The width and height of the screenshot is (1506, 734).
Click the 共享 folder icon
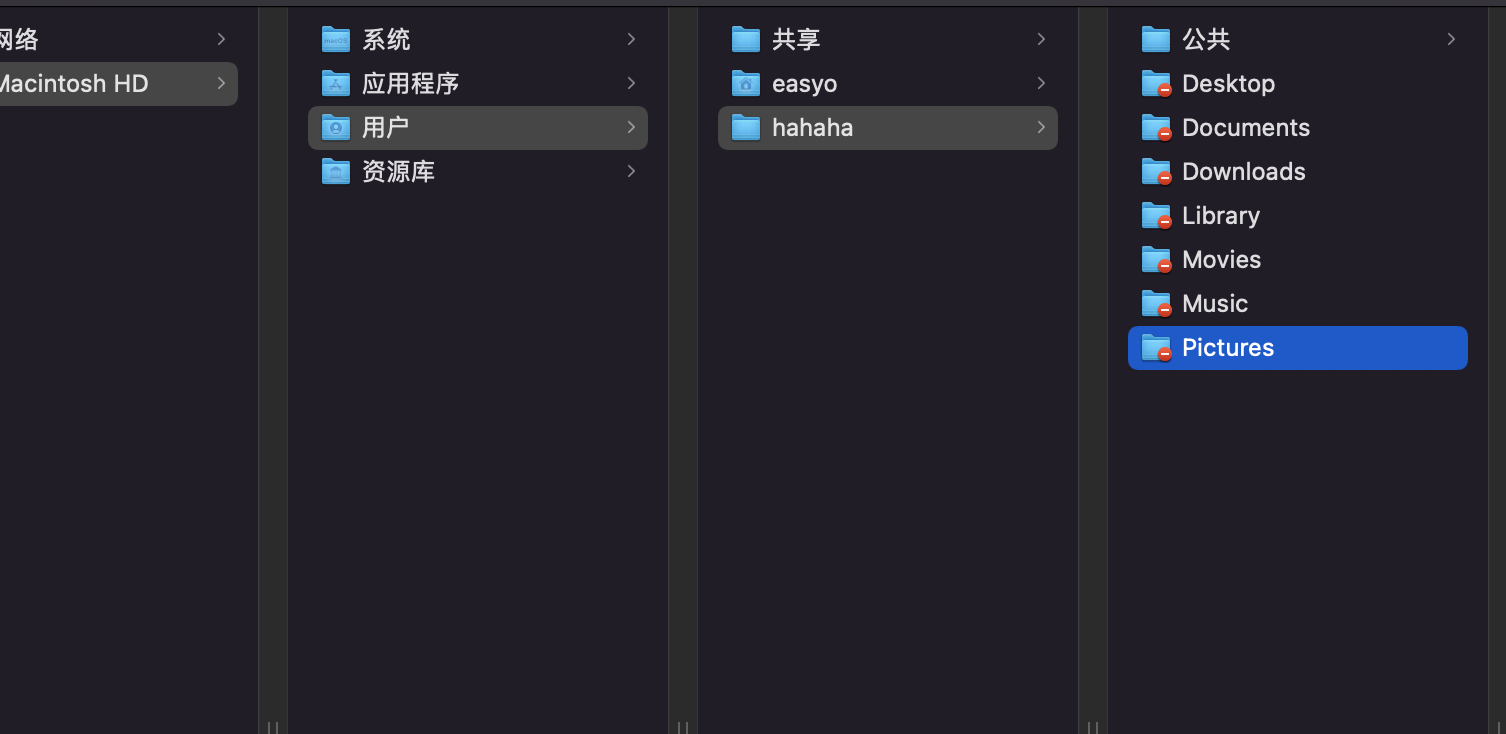[x=746, y=39]
